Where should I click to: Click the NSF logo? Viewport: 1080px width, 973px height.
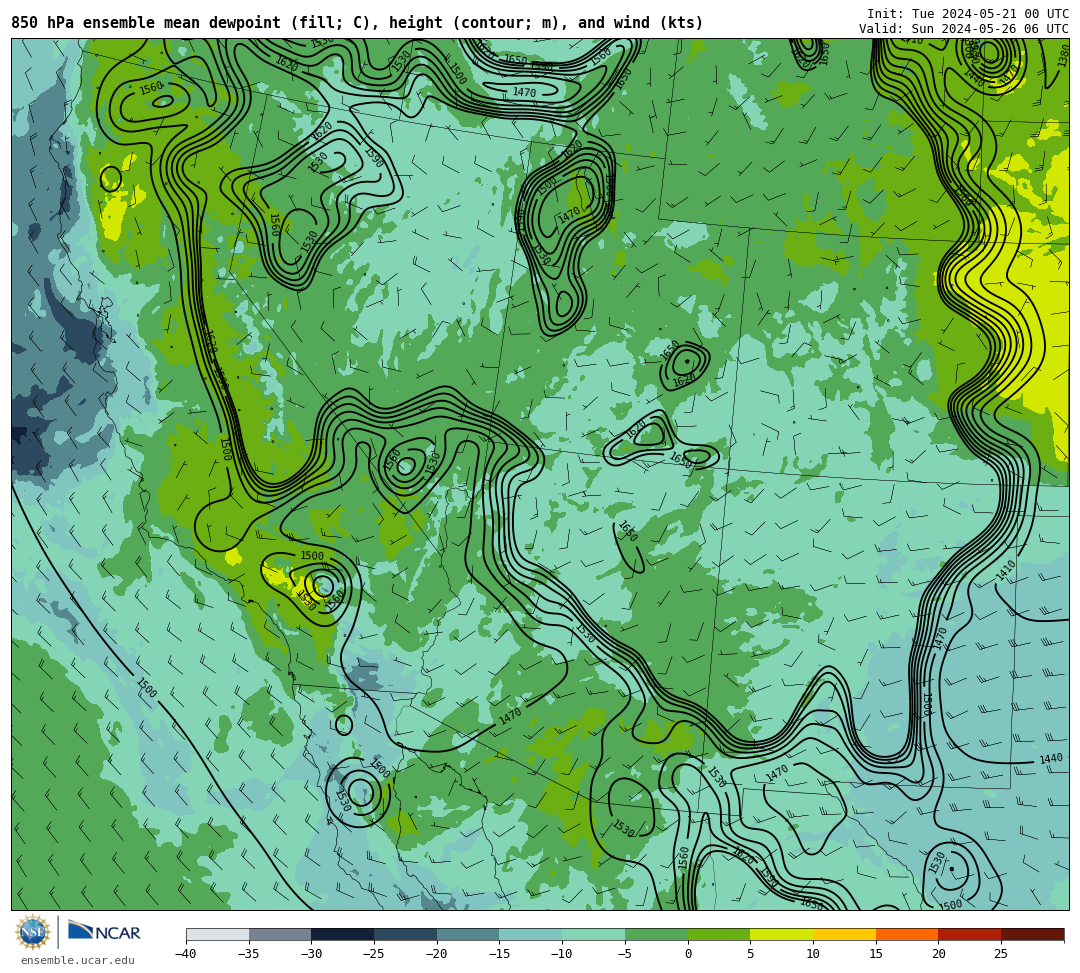[x=33, y=932]
